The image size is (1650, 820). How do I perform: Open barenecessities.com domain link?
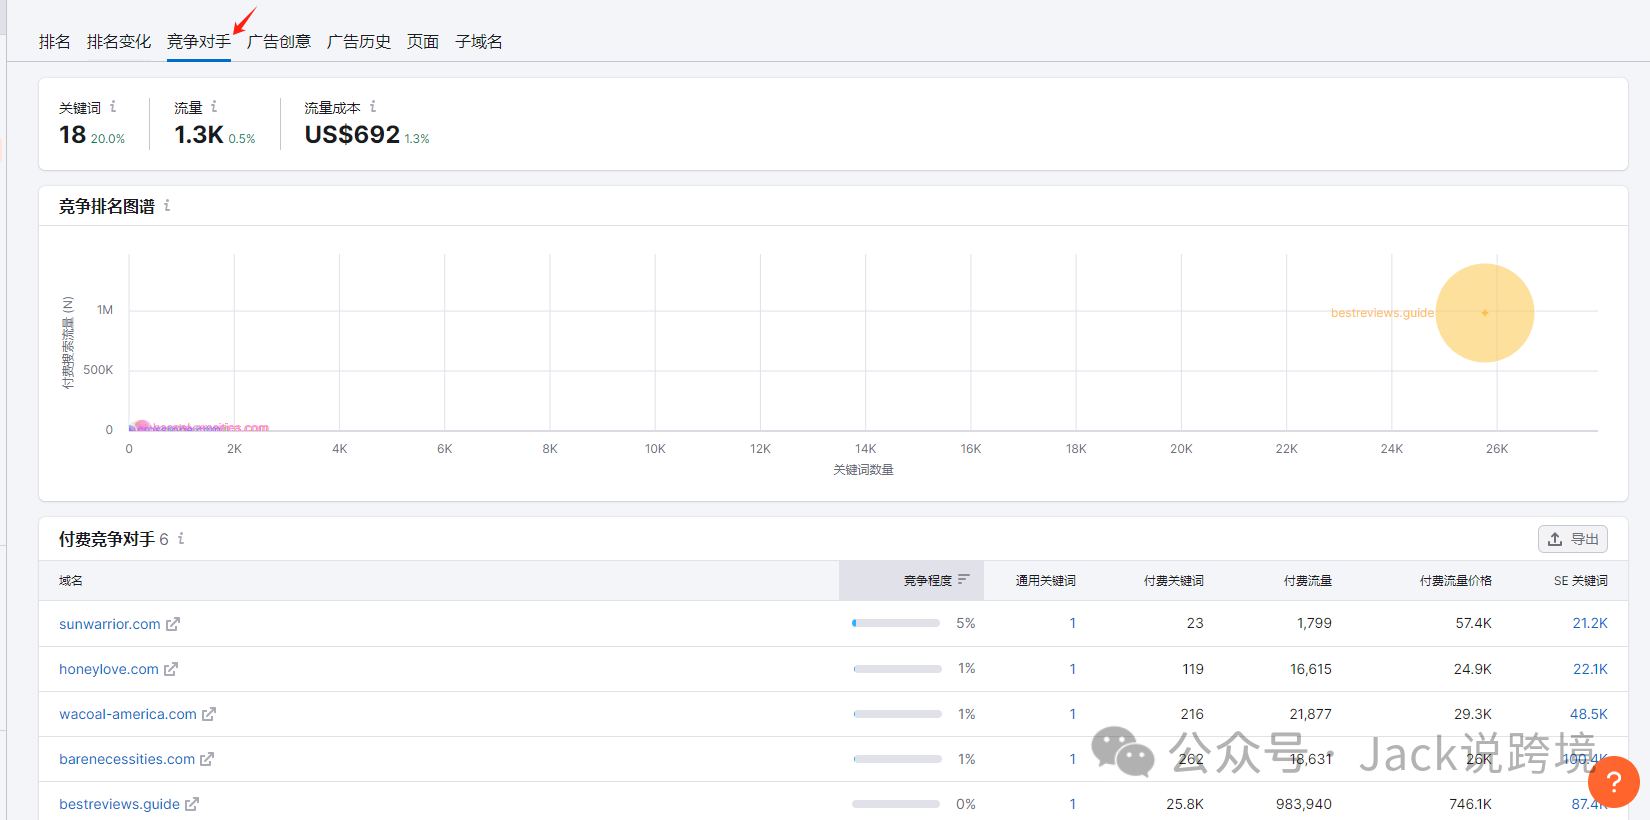click(x=127, y=759)
